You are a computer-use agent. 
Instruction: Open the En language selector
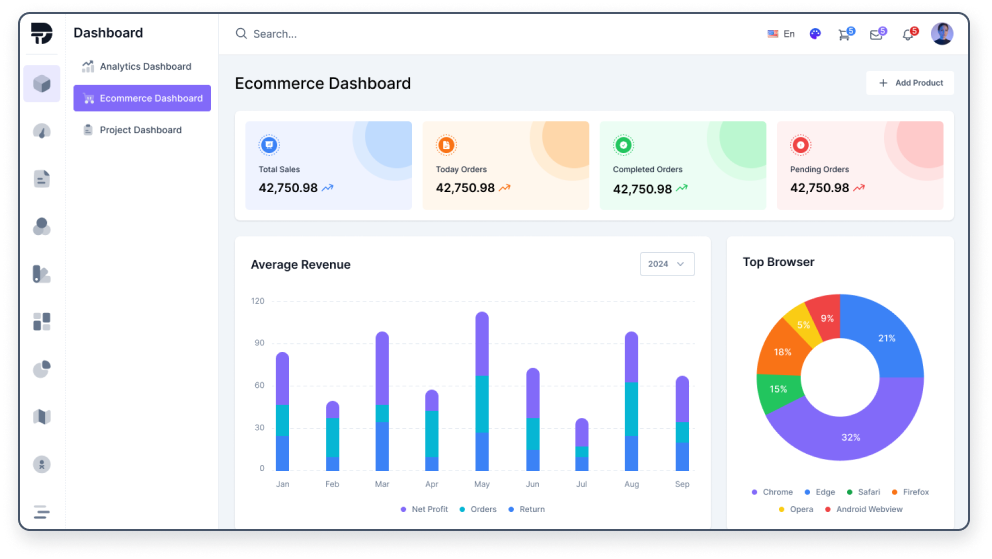click(781, 34)
